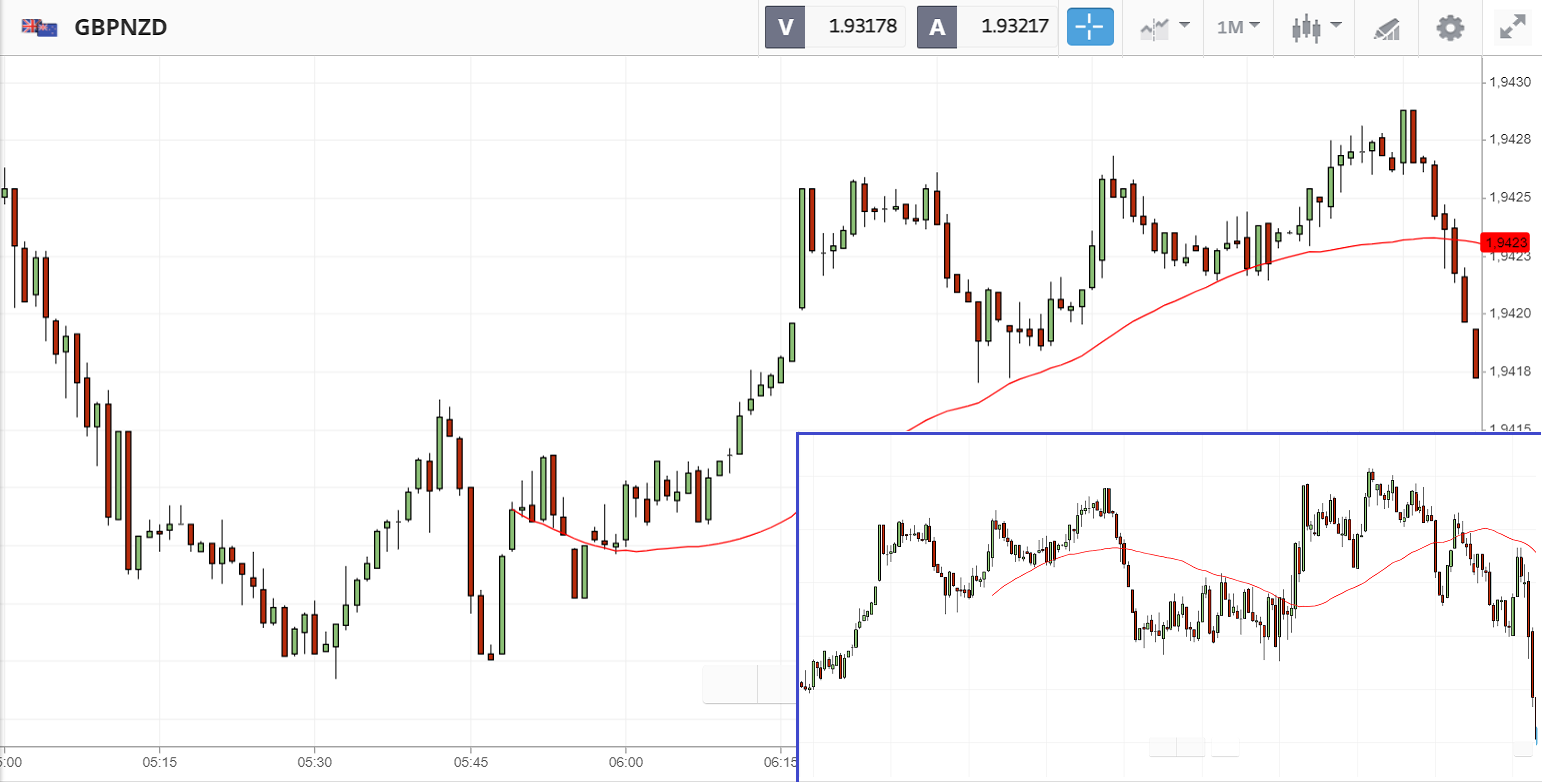Open chart settings with the gear icon
This screenshot has width=1542, height=782.
coord(1450,27)
